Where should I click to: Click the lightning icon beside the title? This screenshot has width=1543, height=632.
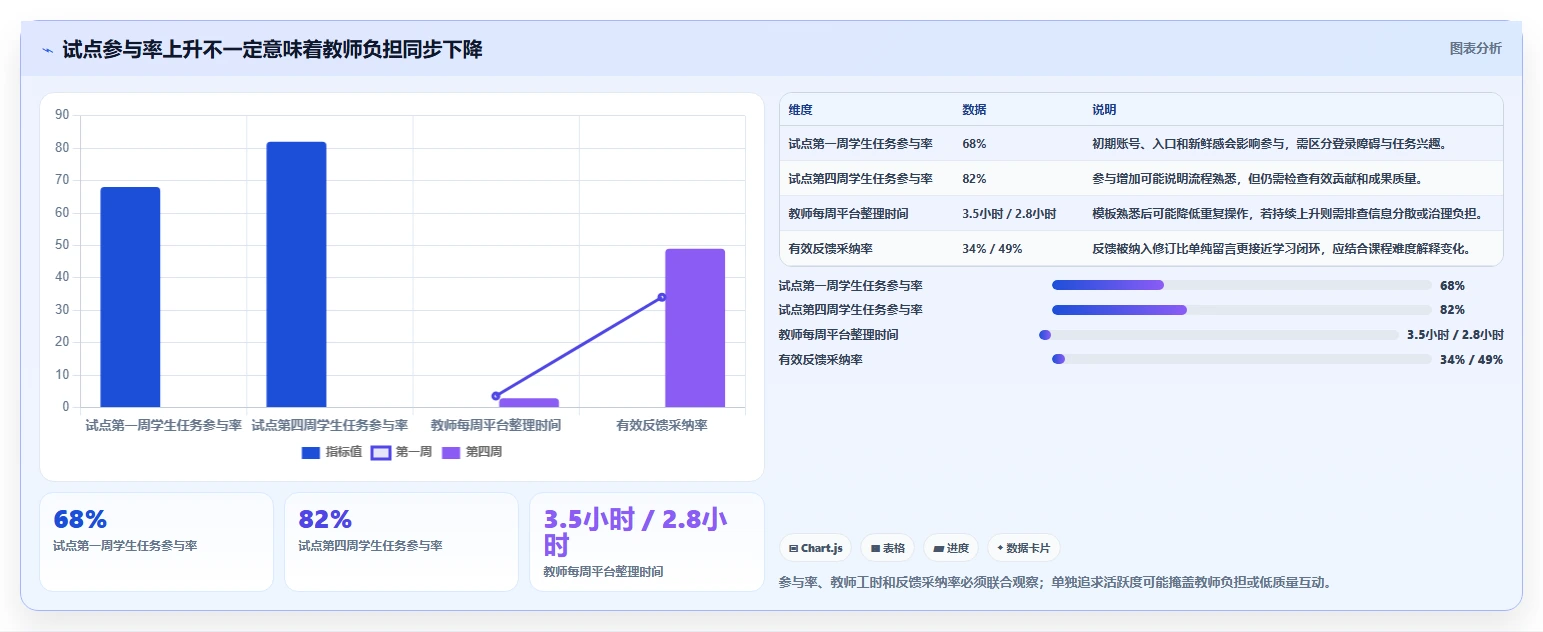click(48, 50)
